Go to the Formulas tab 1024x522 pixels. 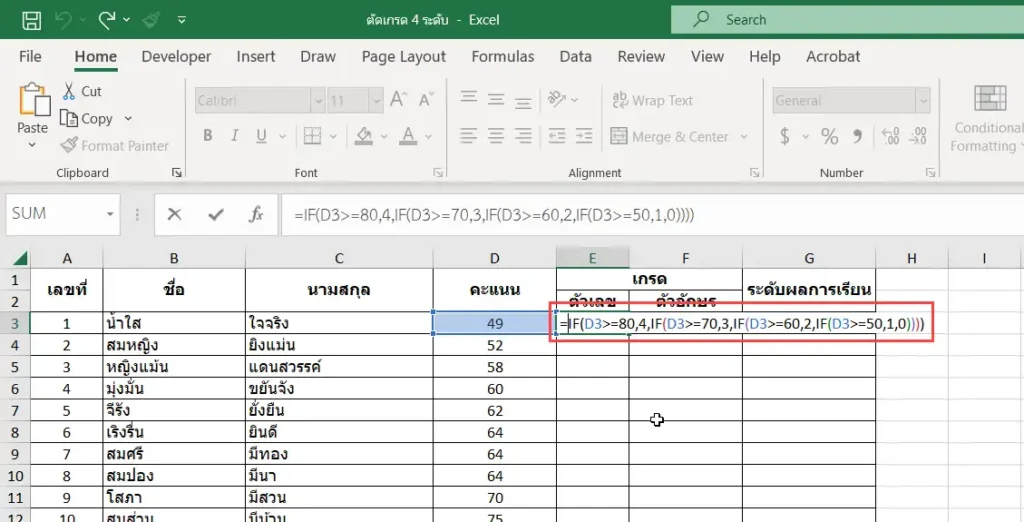pyautogui.click(x=503, y=57)
